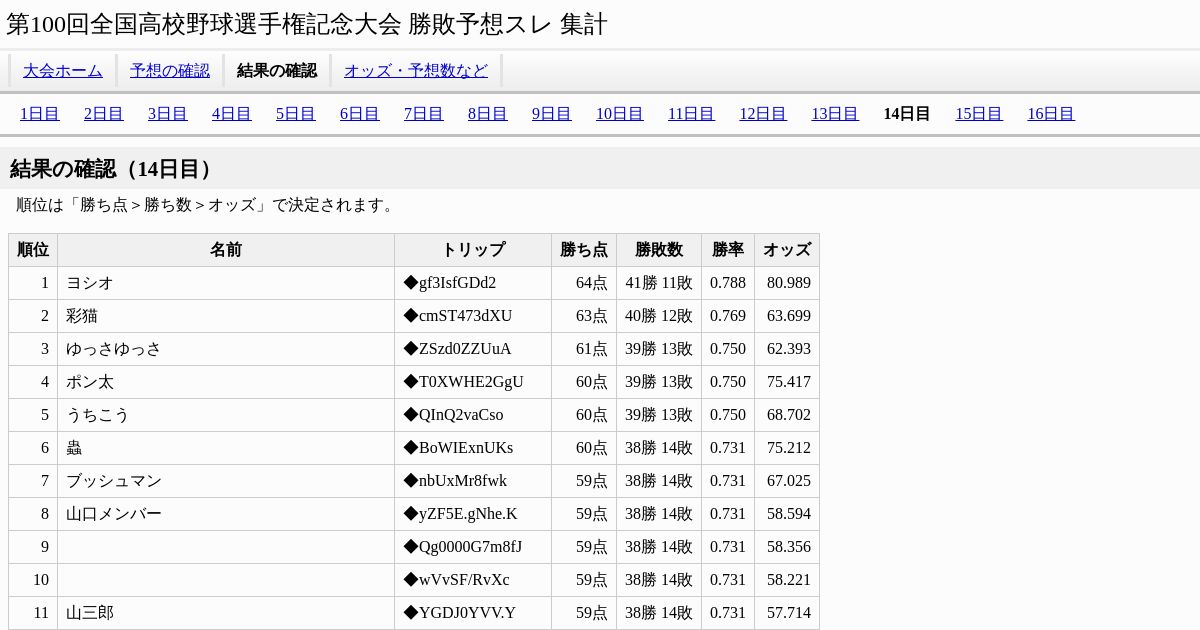Open results for 11日目
Image resolution: width=1200 pixels, height=630 pixels.
tap(691, 113)
